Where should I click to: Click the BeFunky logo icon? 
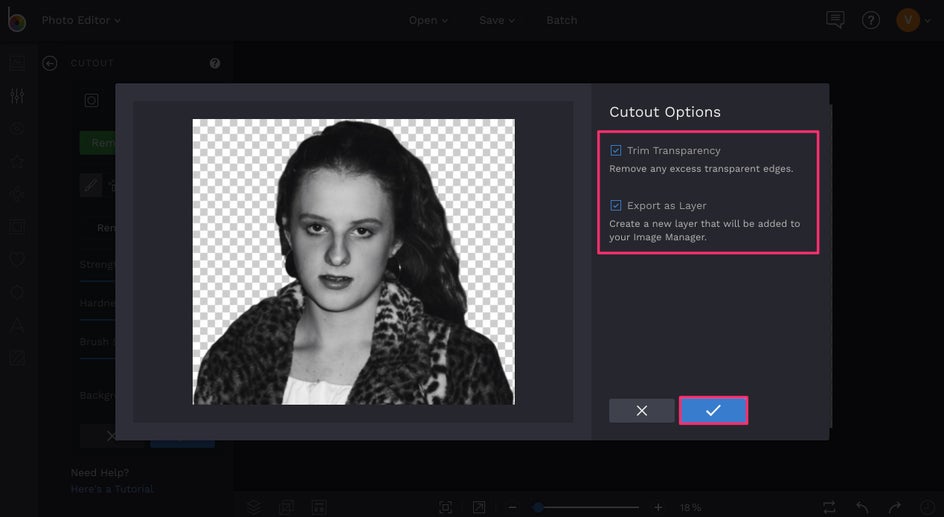click(17, 21)
